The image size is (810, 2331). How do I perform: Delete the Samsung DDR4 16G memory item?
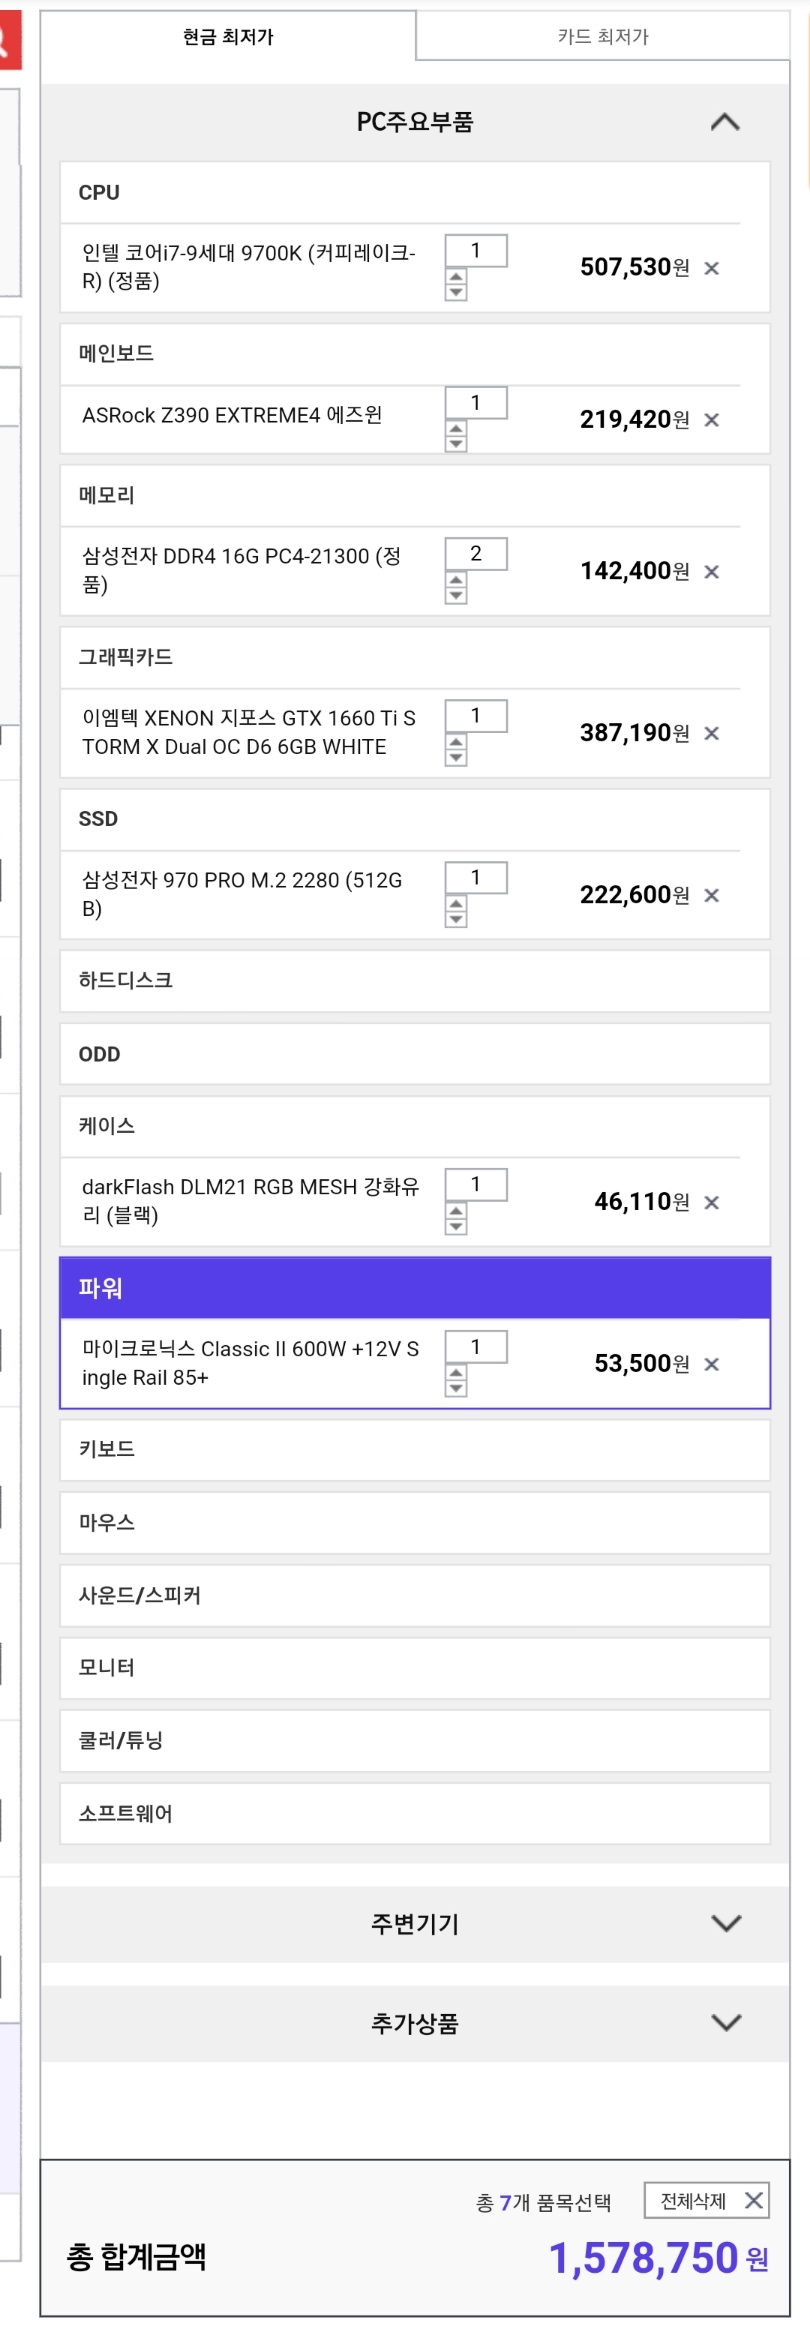click(711, 572)
